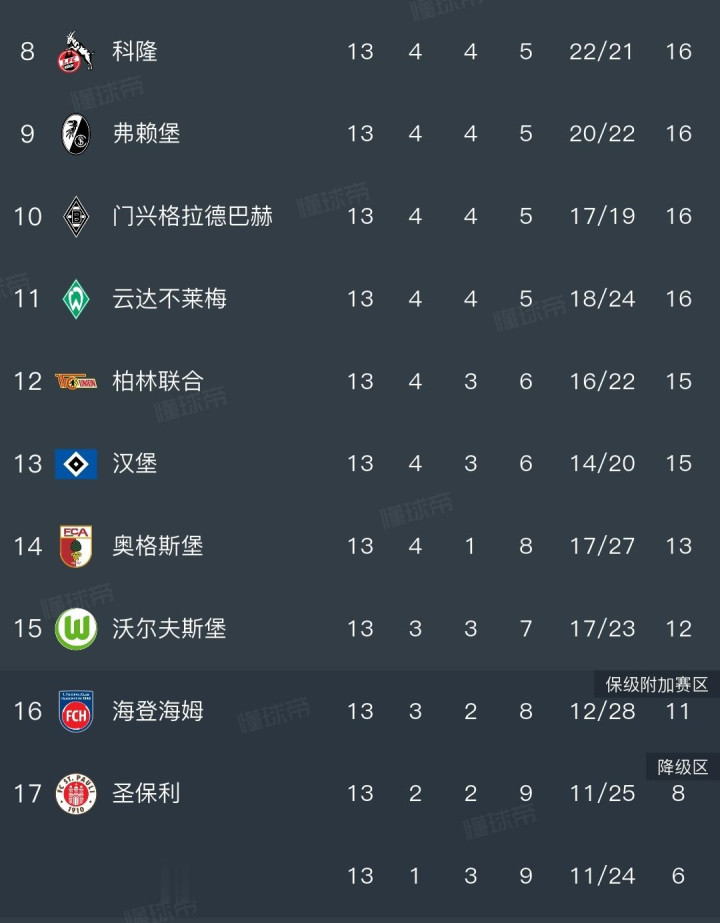Click the 22/21 goals record for 科隆
This screenshot has height=923, width=720.
coord(601,51)
